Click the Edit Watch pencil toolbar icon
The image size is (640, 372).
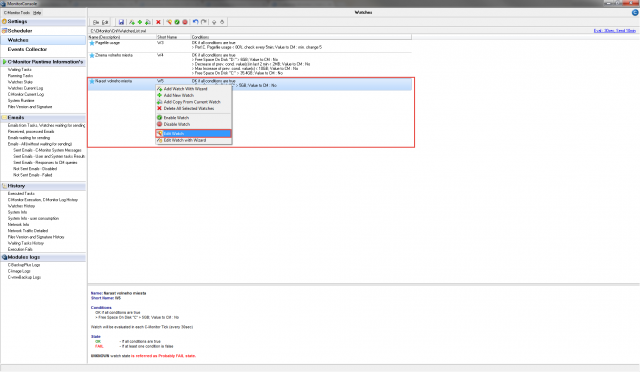click(x=169, y=22)
